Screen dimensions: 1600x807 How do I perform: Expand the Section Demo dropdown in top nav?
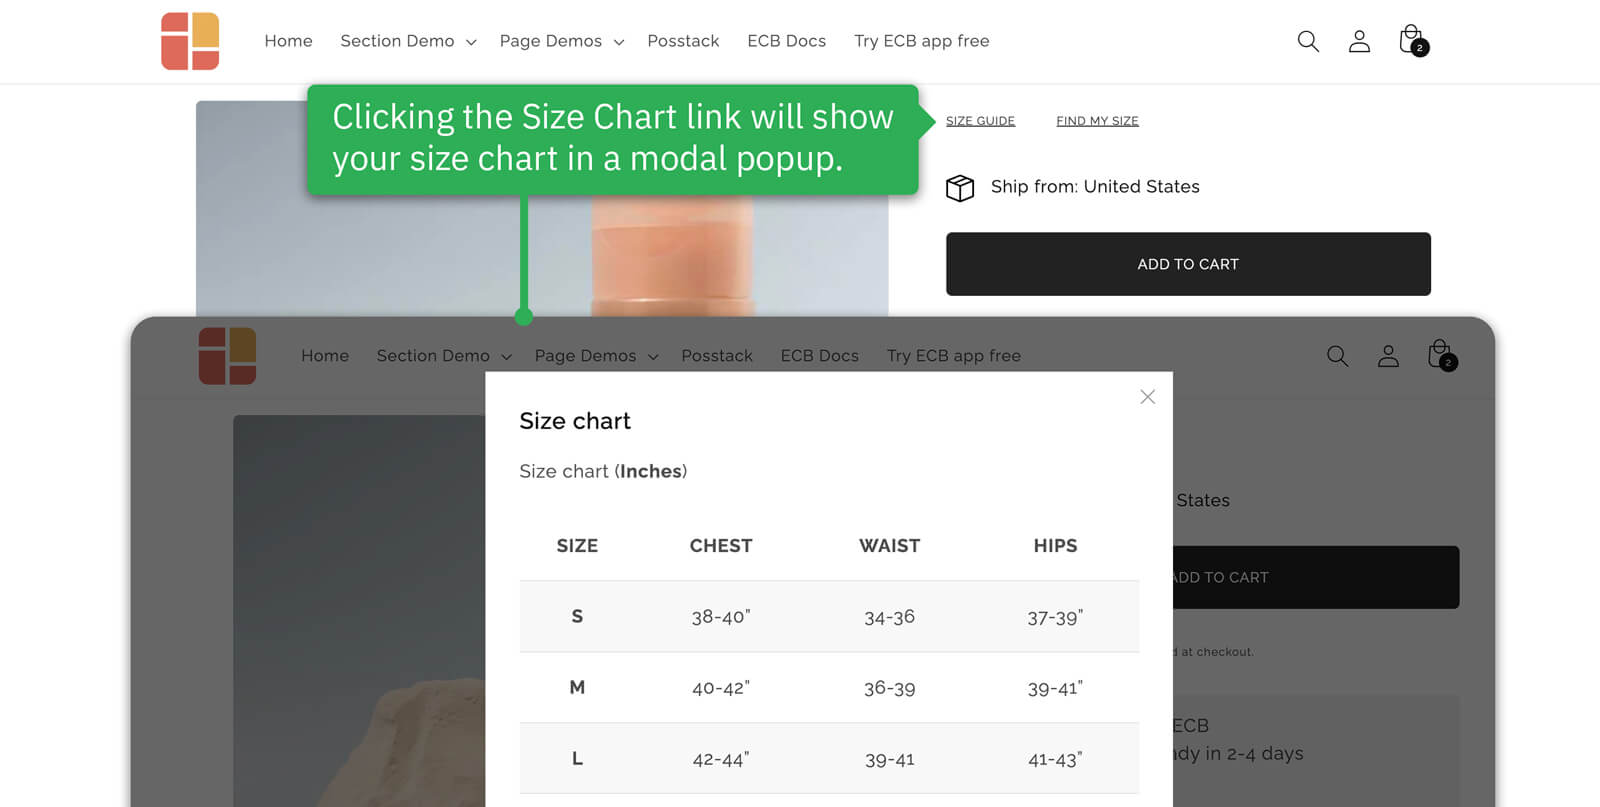408,41
